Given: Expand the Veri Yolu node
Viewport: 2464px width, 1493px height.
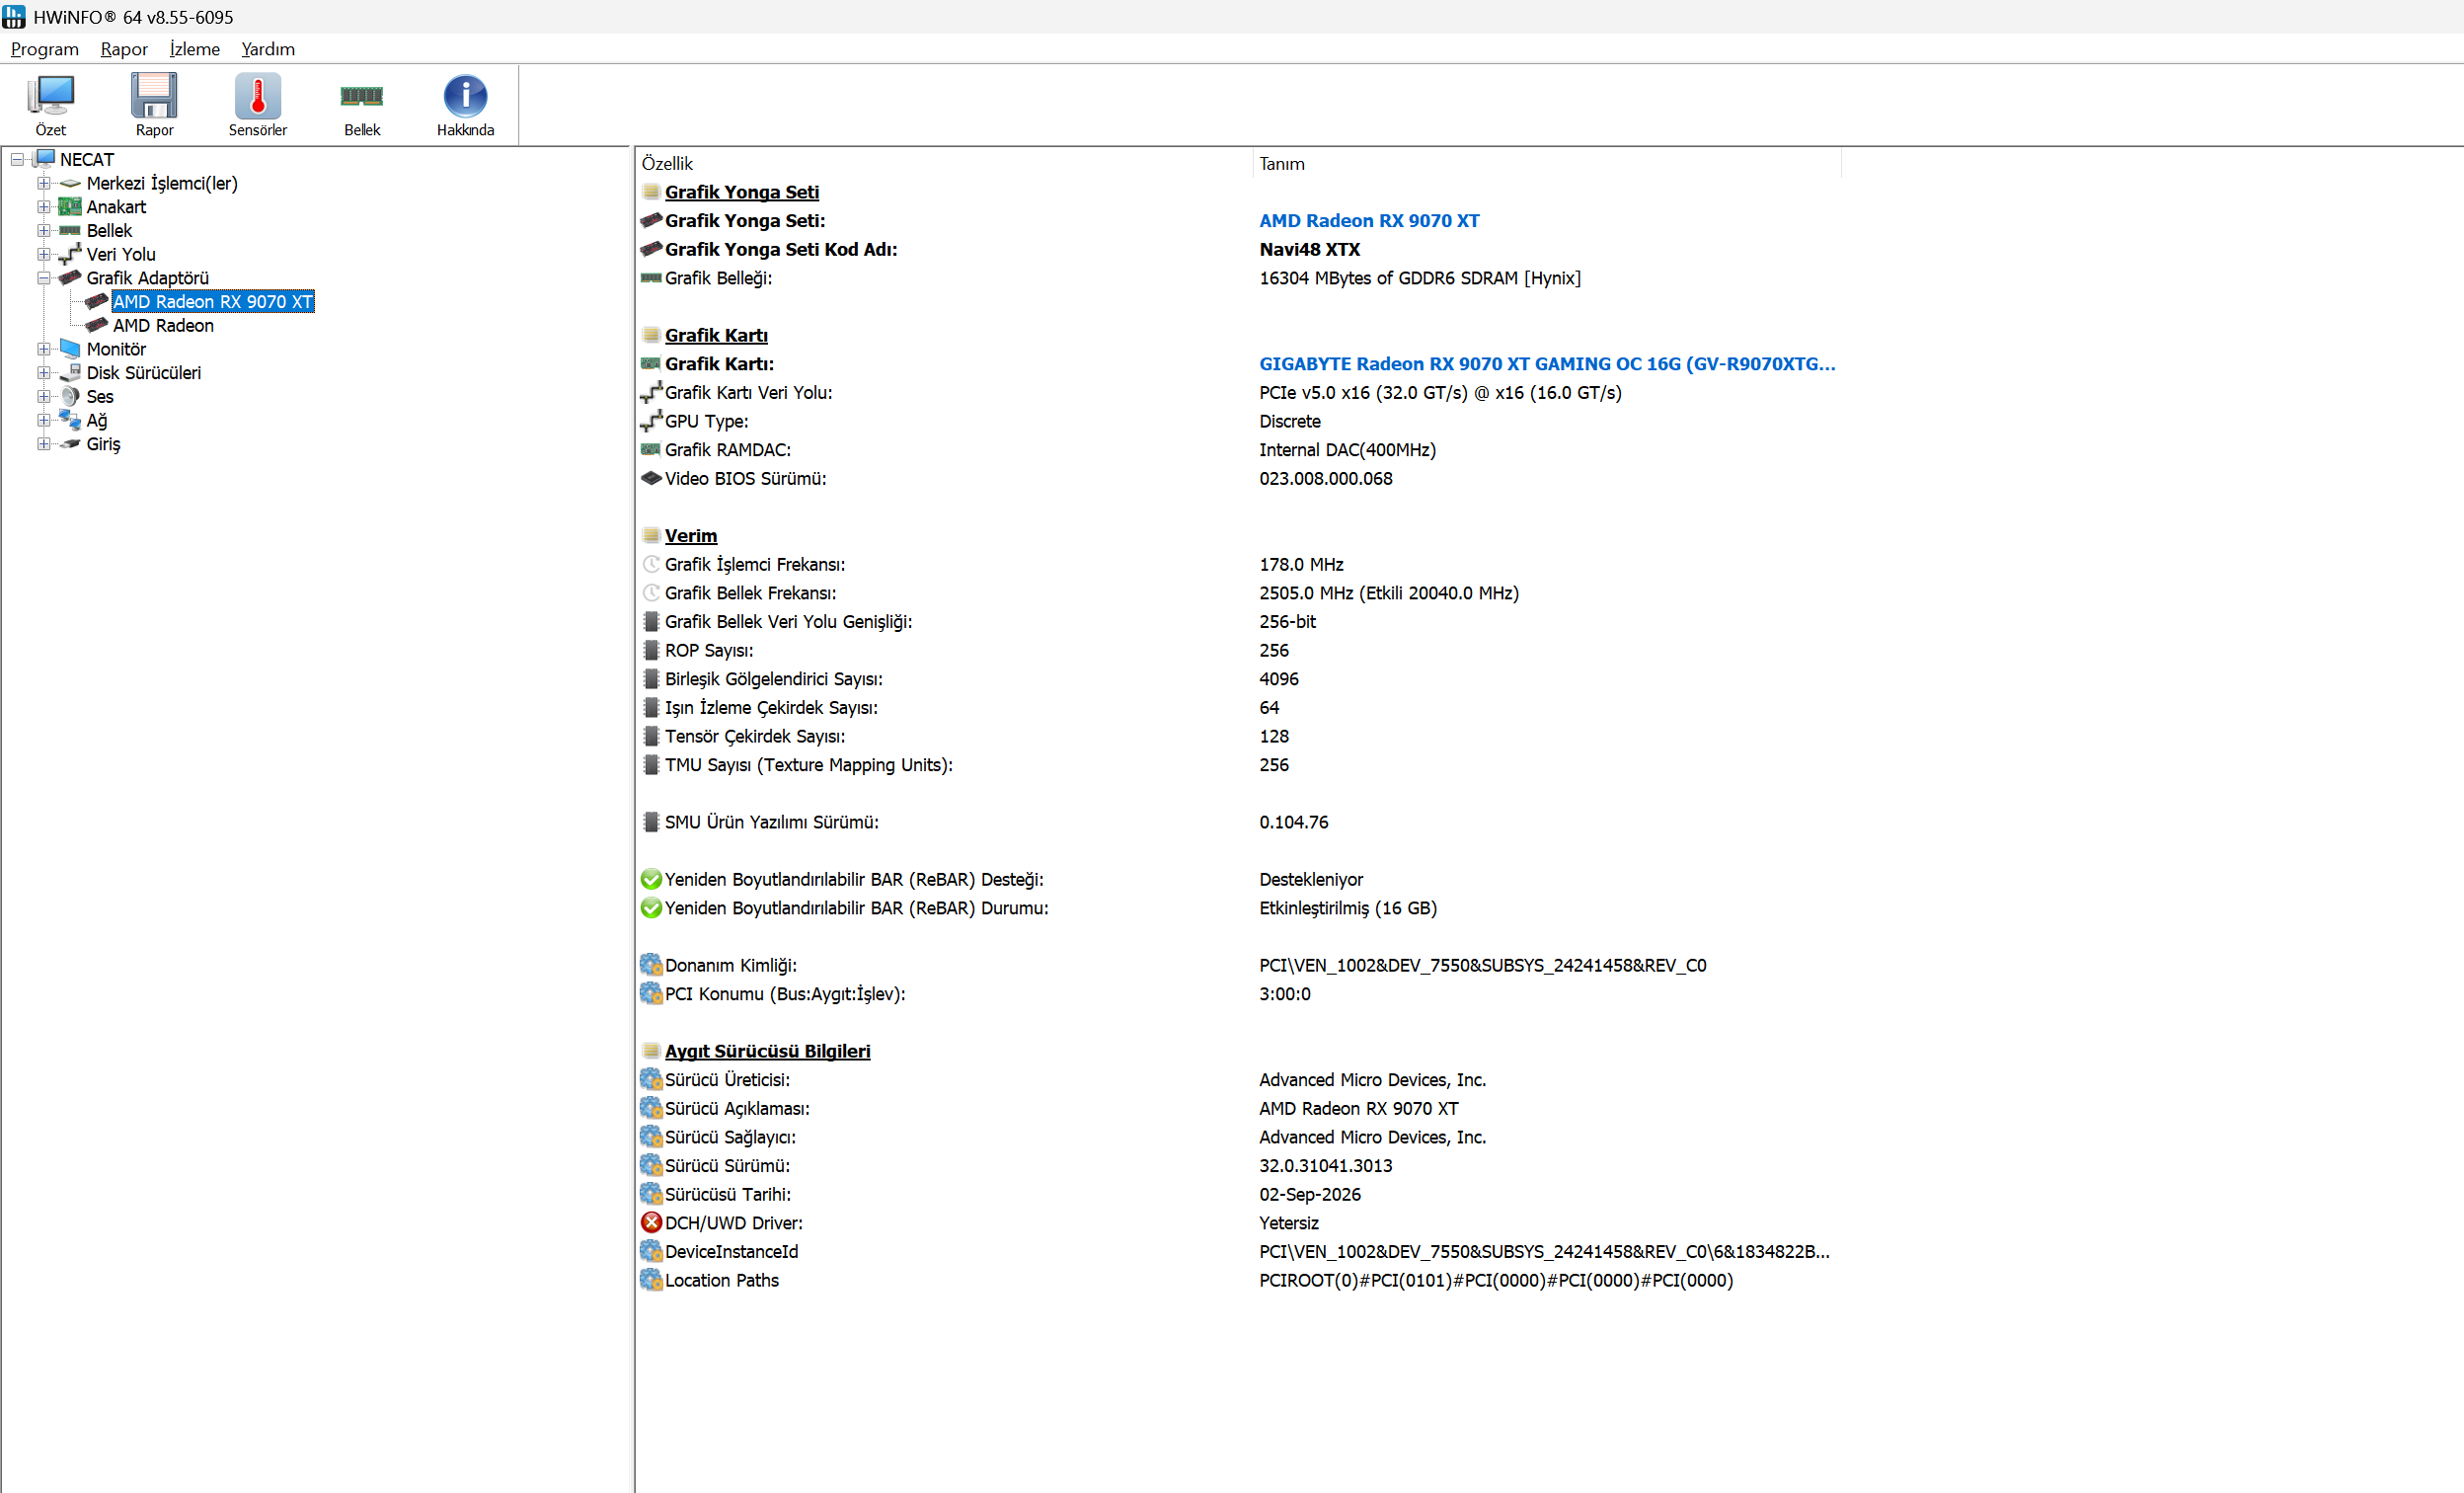Looking at the screenshot, I should (44, 255).
